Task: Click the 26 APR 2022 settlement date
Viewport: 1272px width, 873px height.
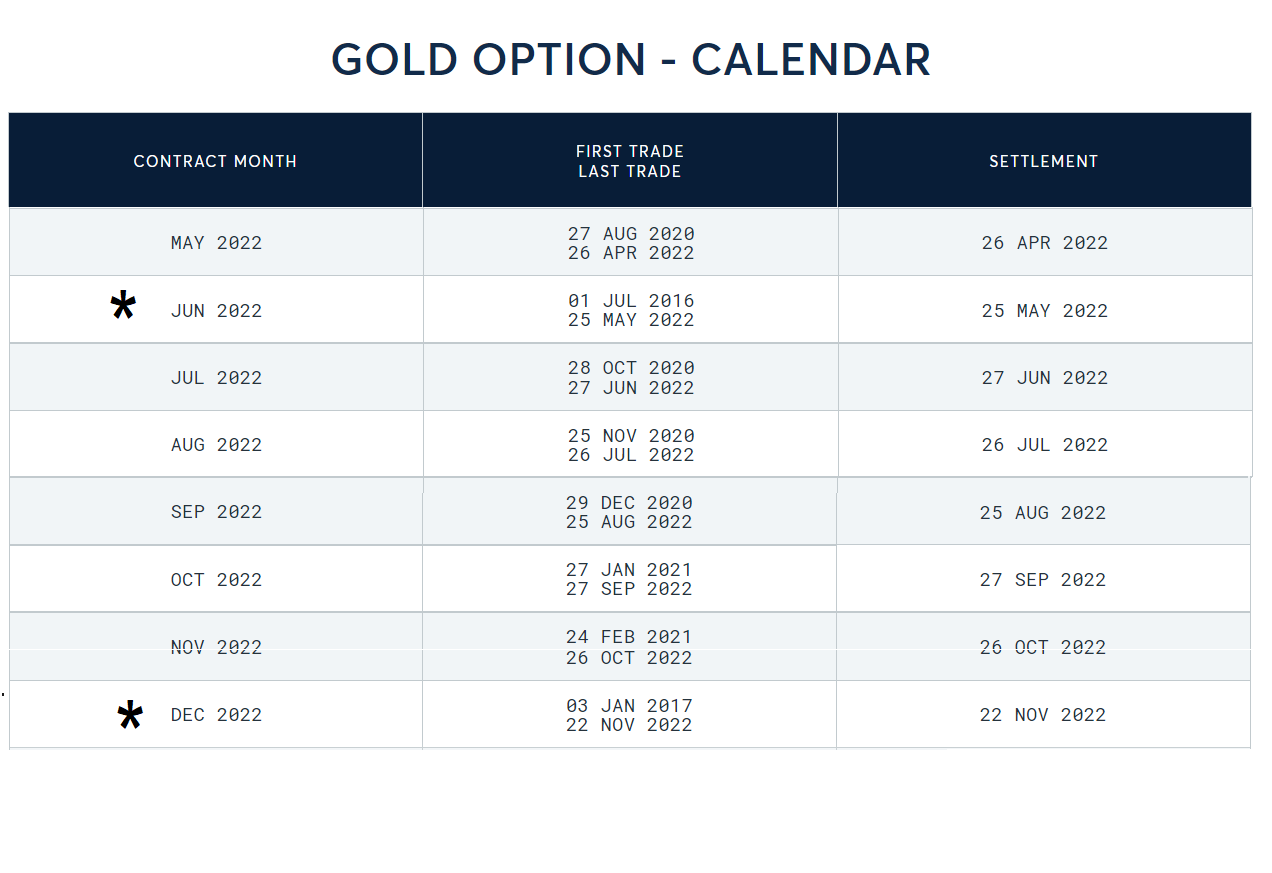Action: click(x=1045, y=243)
